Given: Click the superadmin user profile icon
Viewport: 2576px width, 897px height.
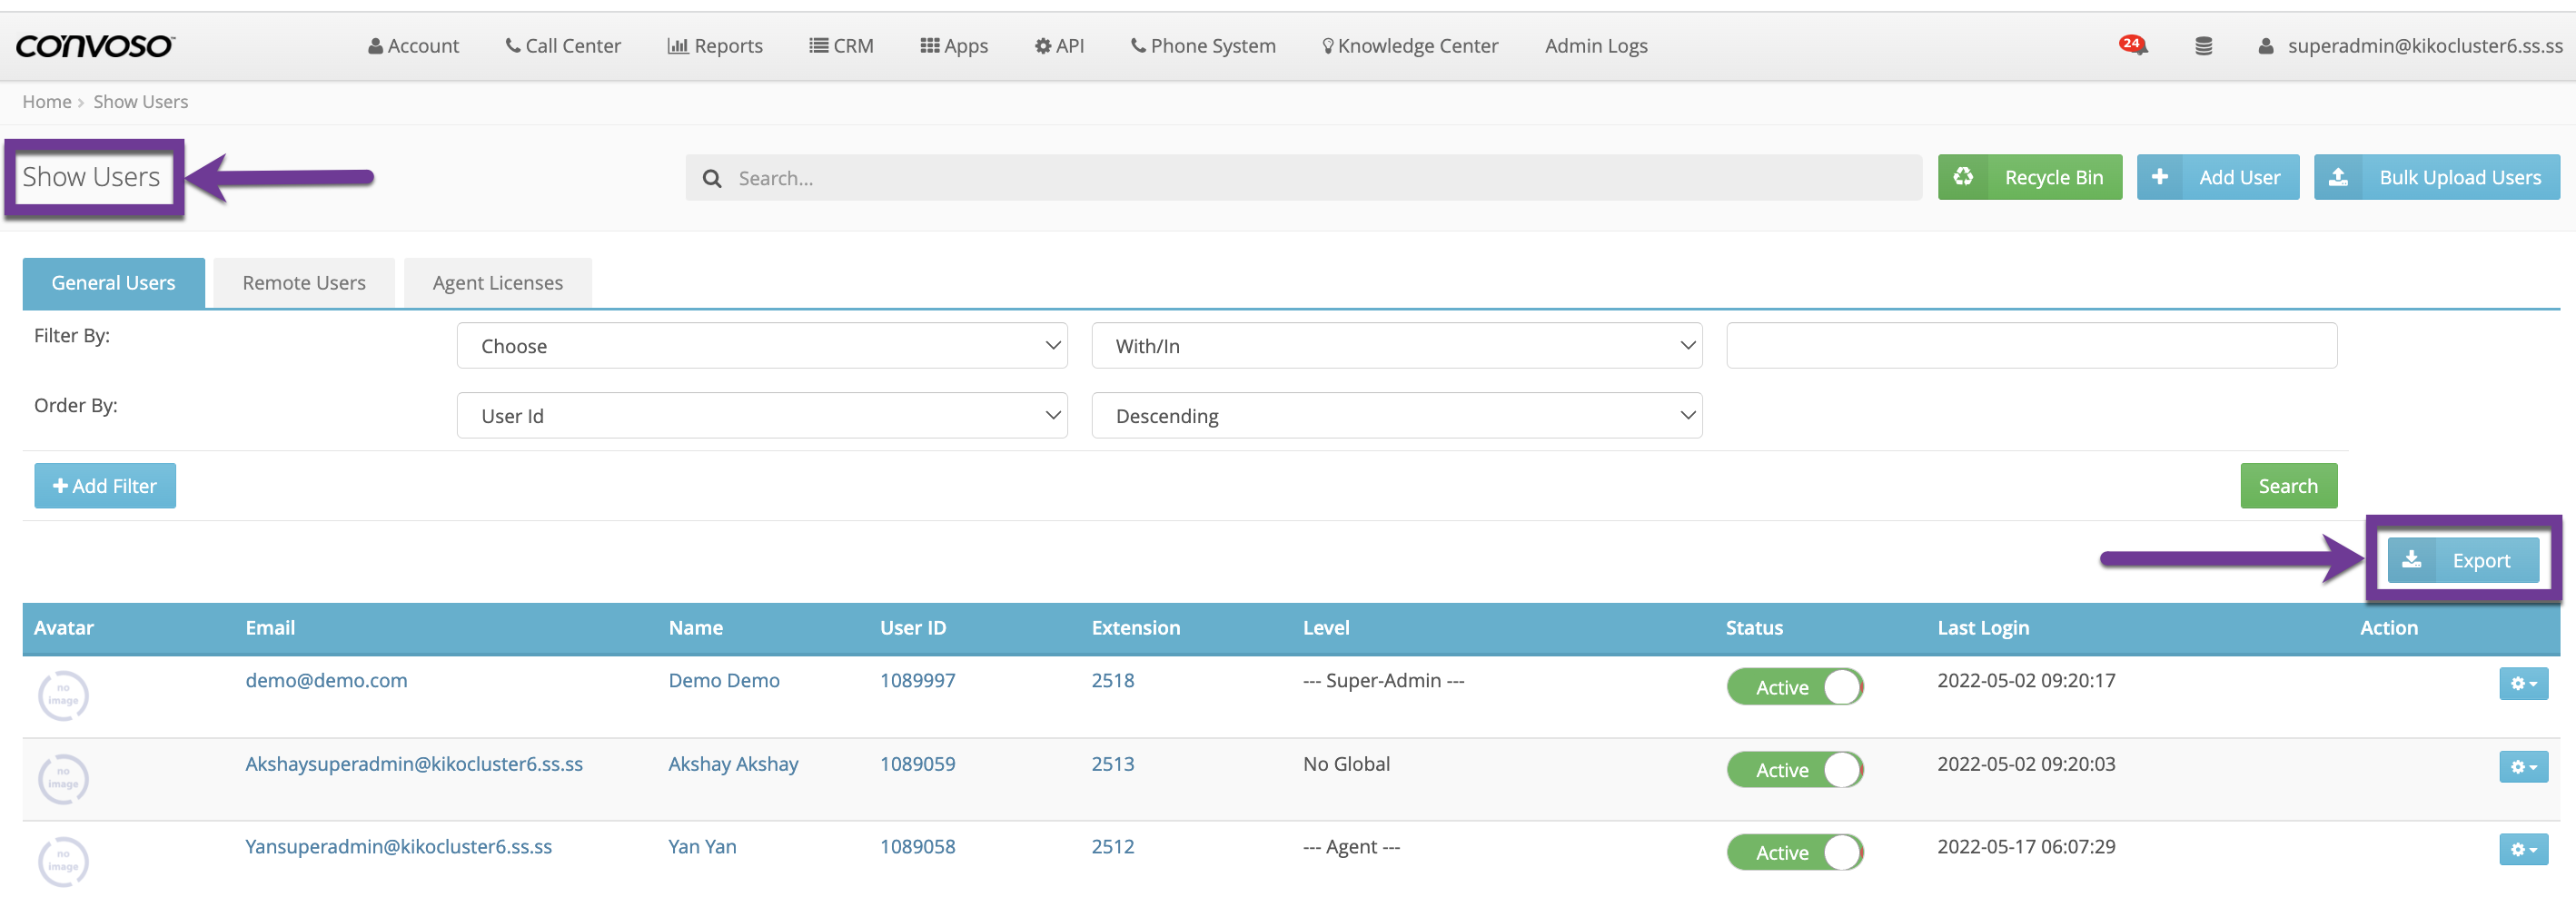Looking at the screenshot, I should pyautogui.click(x=2266, y=46).
